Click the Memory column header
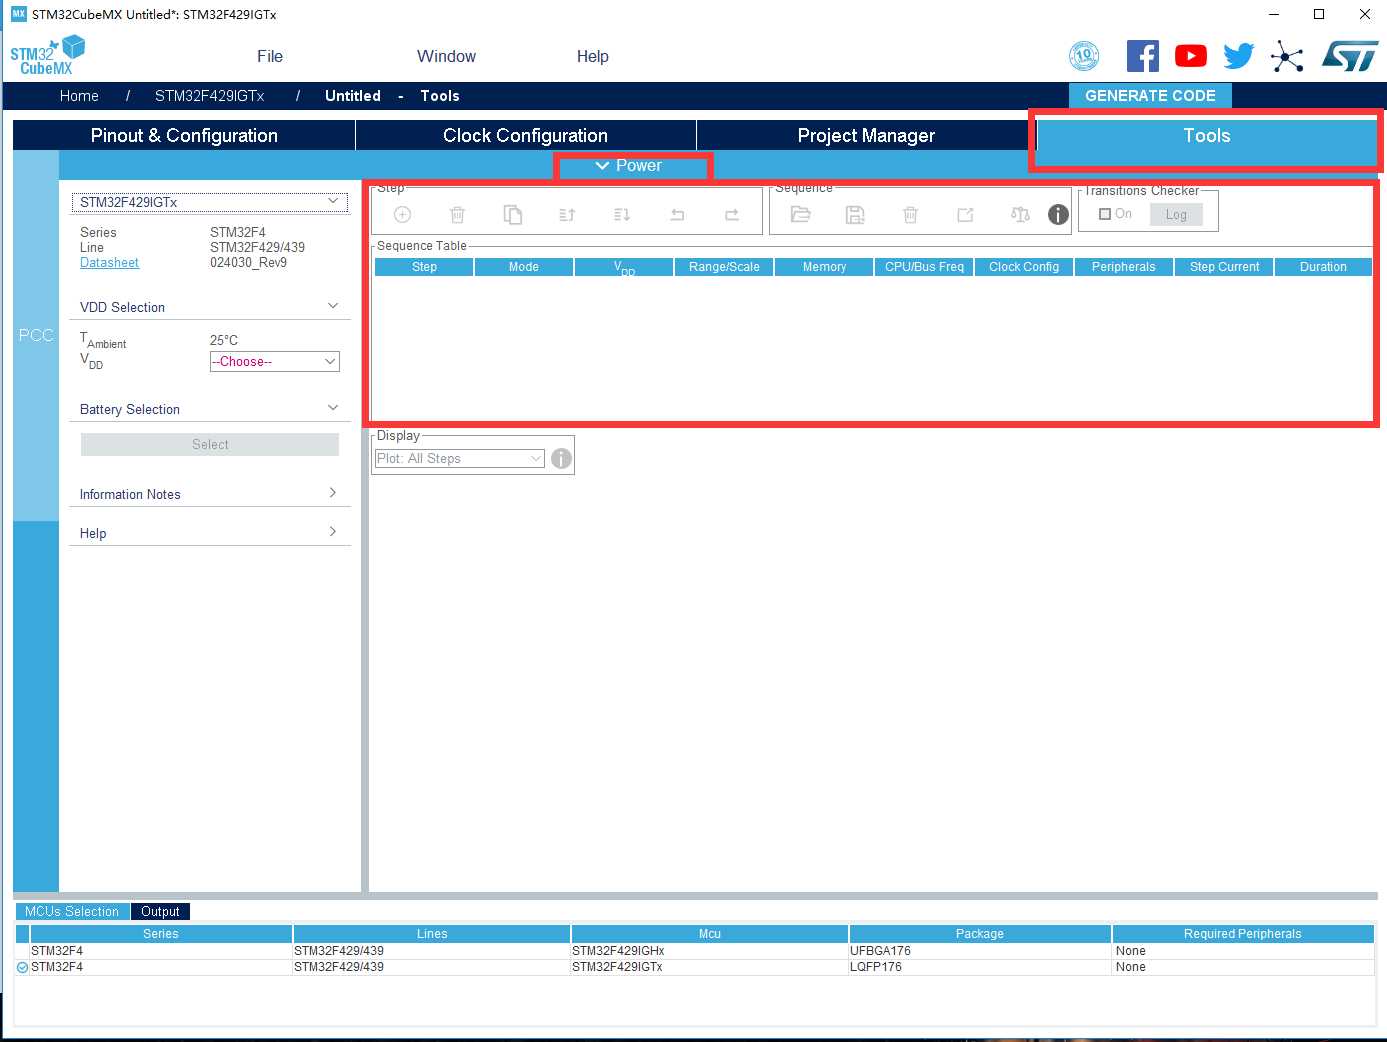 click(x=824, y=267)
